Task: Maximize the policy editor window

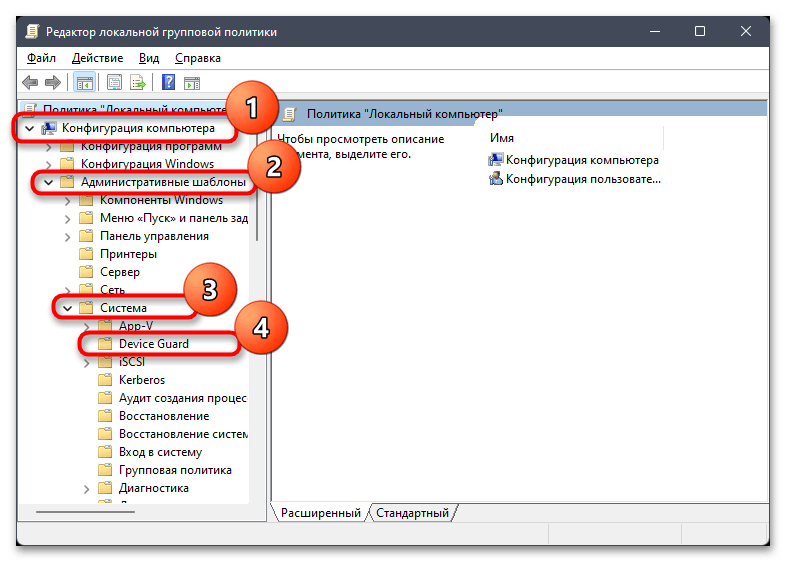Action: 700,31
